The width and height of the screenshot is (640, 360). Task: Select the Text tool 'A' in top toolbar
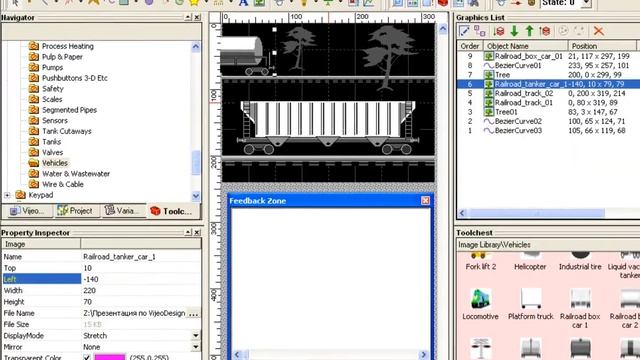pyautogui.click(x=243, y=3)
